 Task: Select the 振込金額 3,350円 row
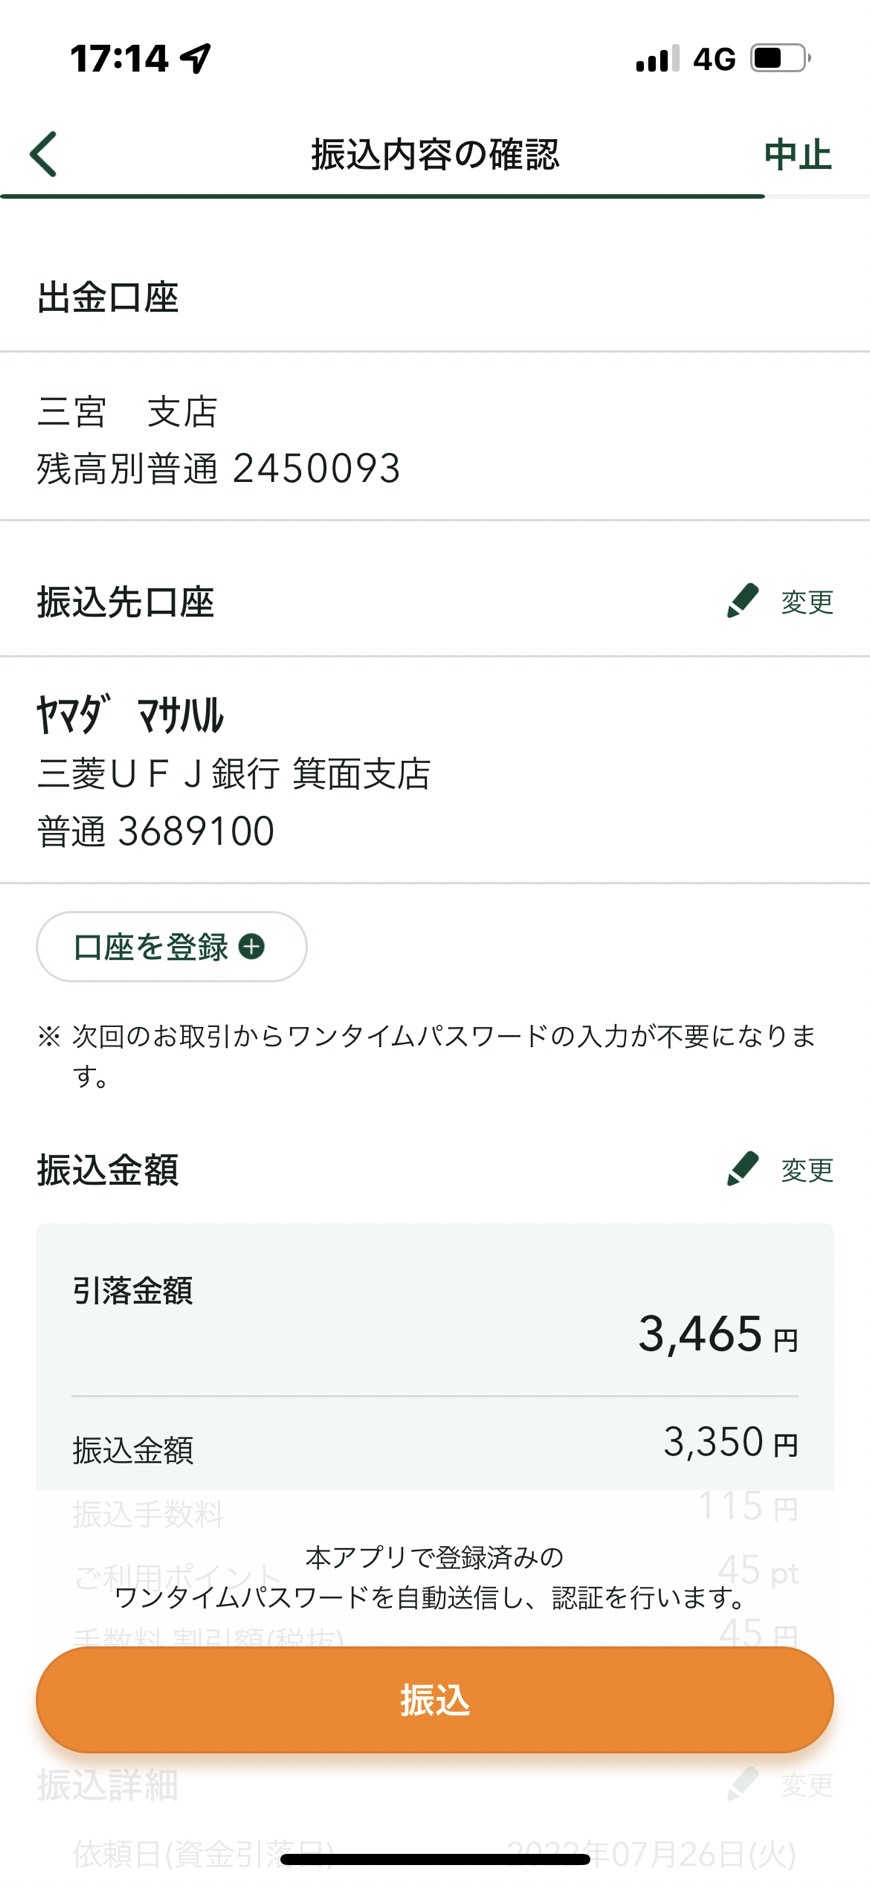pyautogui.click(x=434, y=1443)
